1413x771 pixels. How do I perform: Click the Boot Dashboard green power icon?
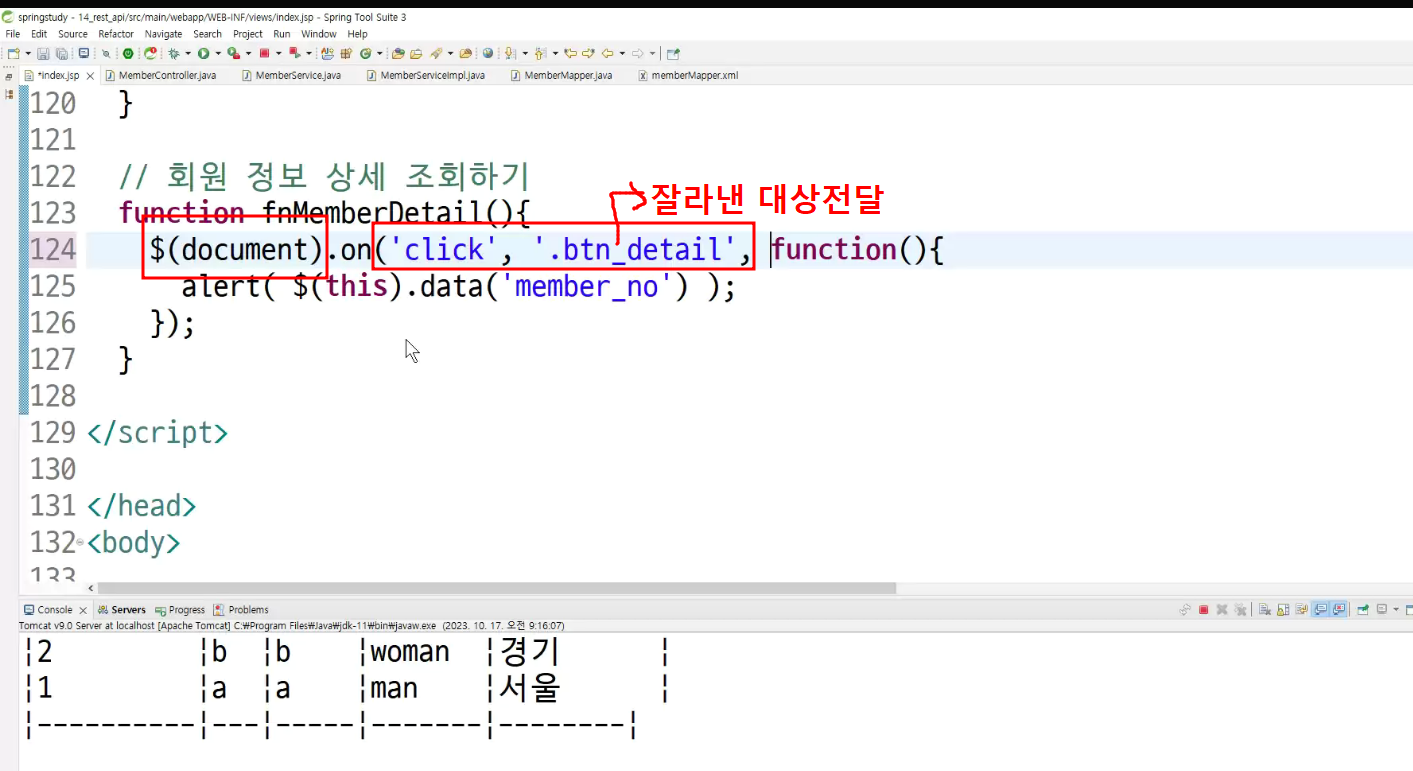point(128,53)
